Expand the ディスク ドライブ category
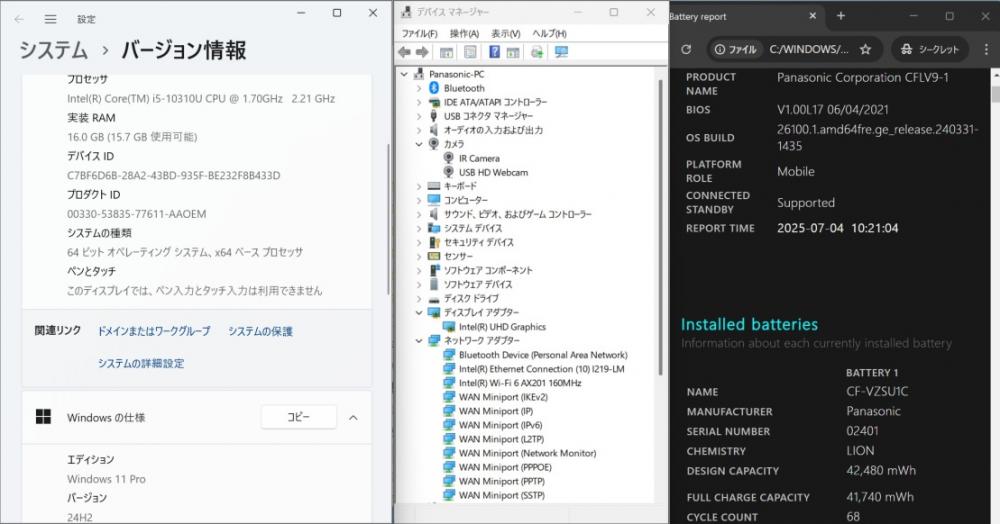Screen dimensions: 1000x524 (x=419, y=298)
